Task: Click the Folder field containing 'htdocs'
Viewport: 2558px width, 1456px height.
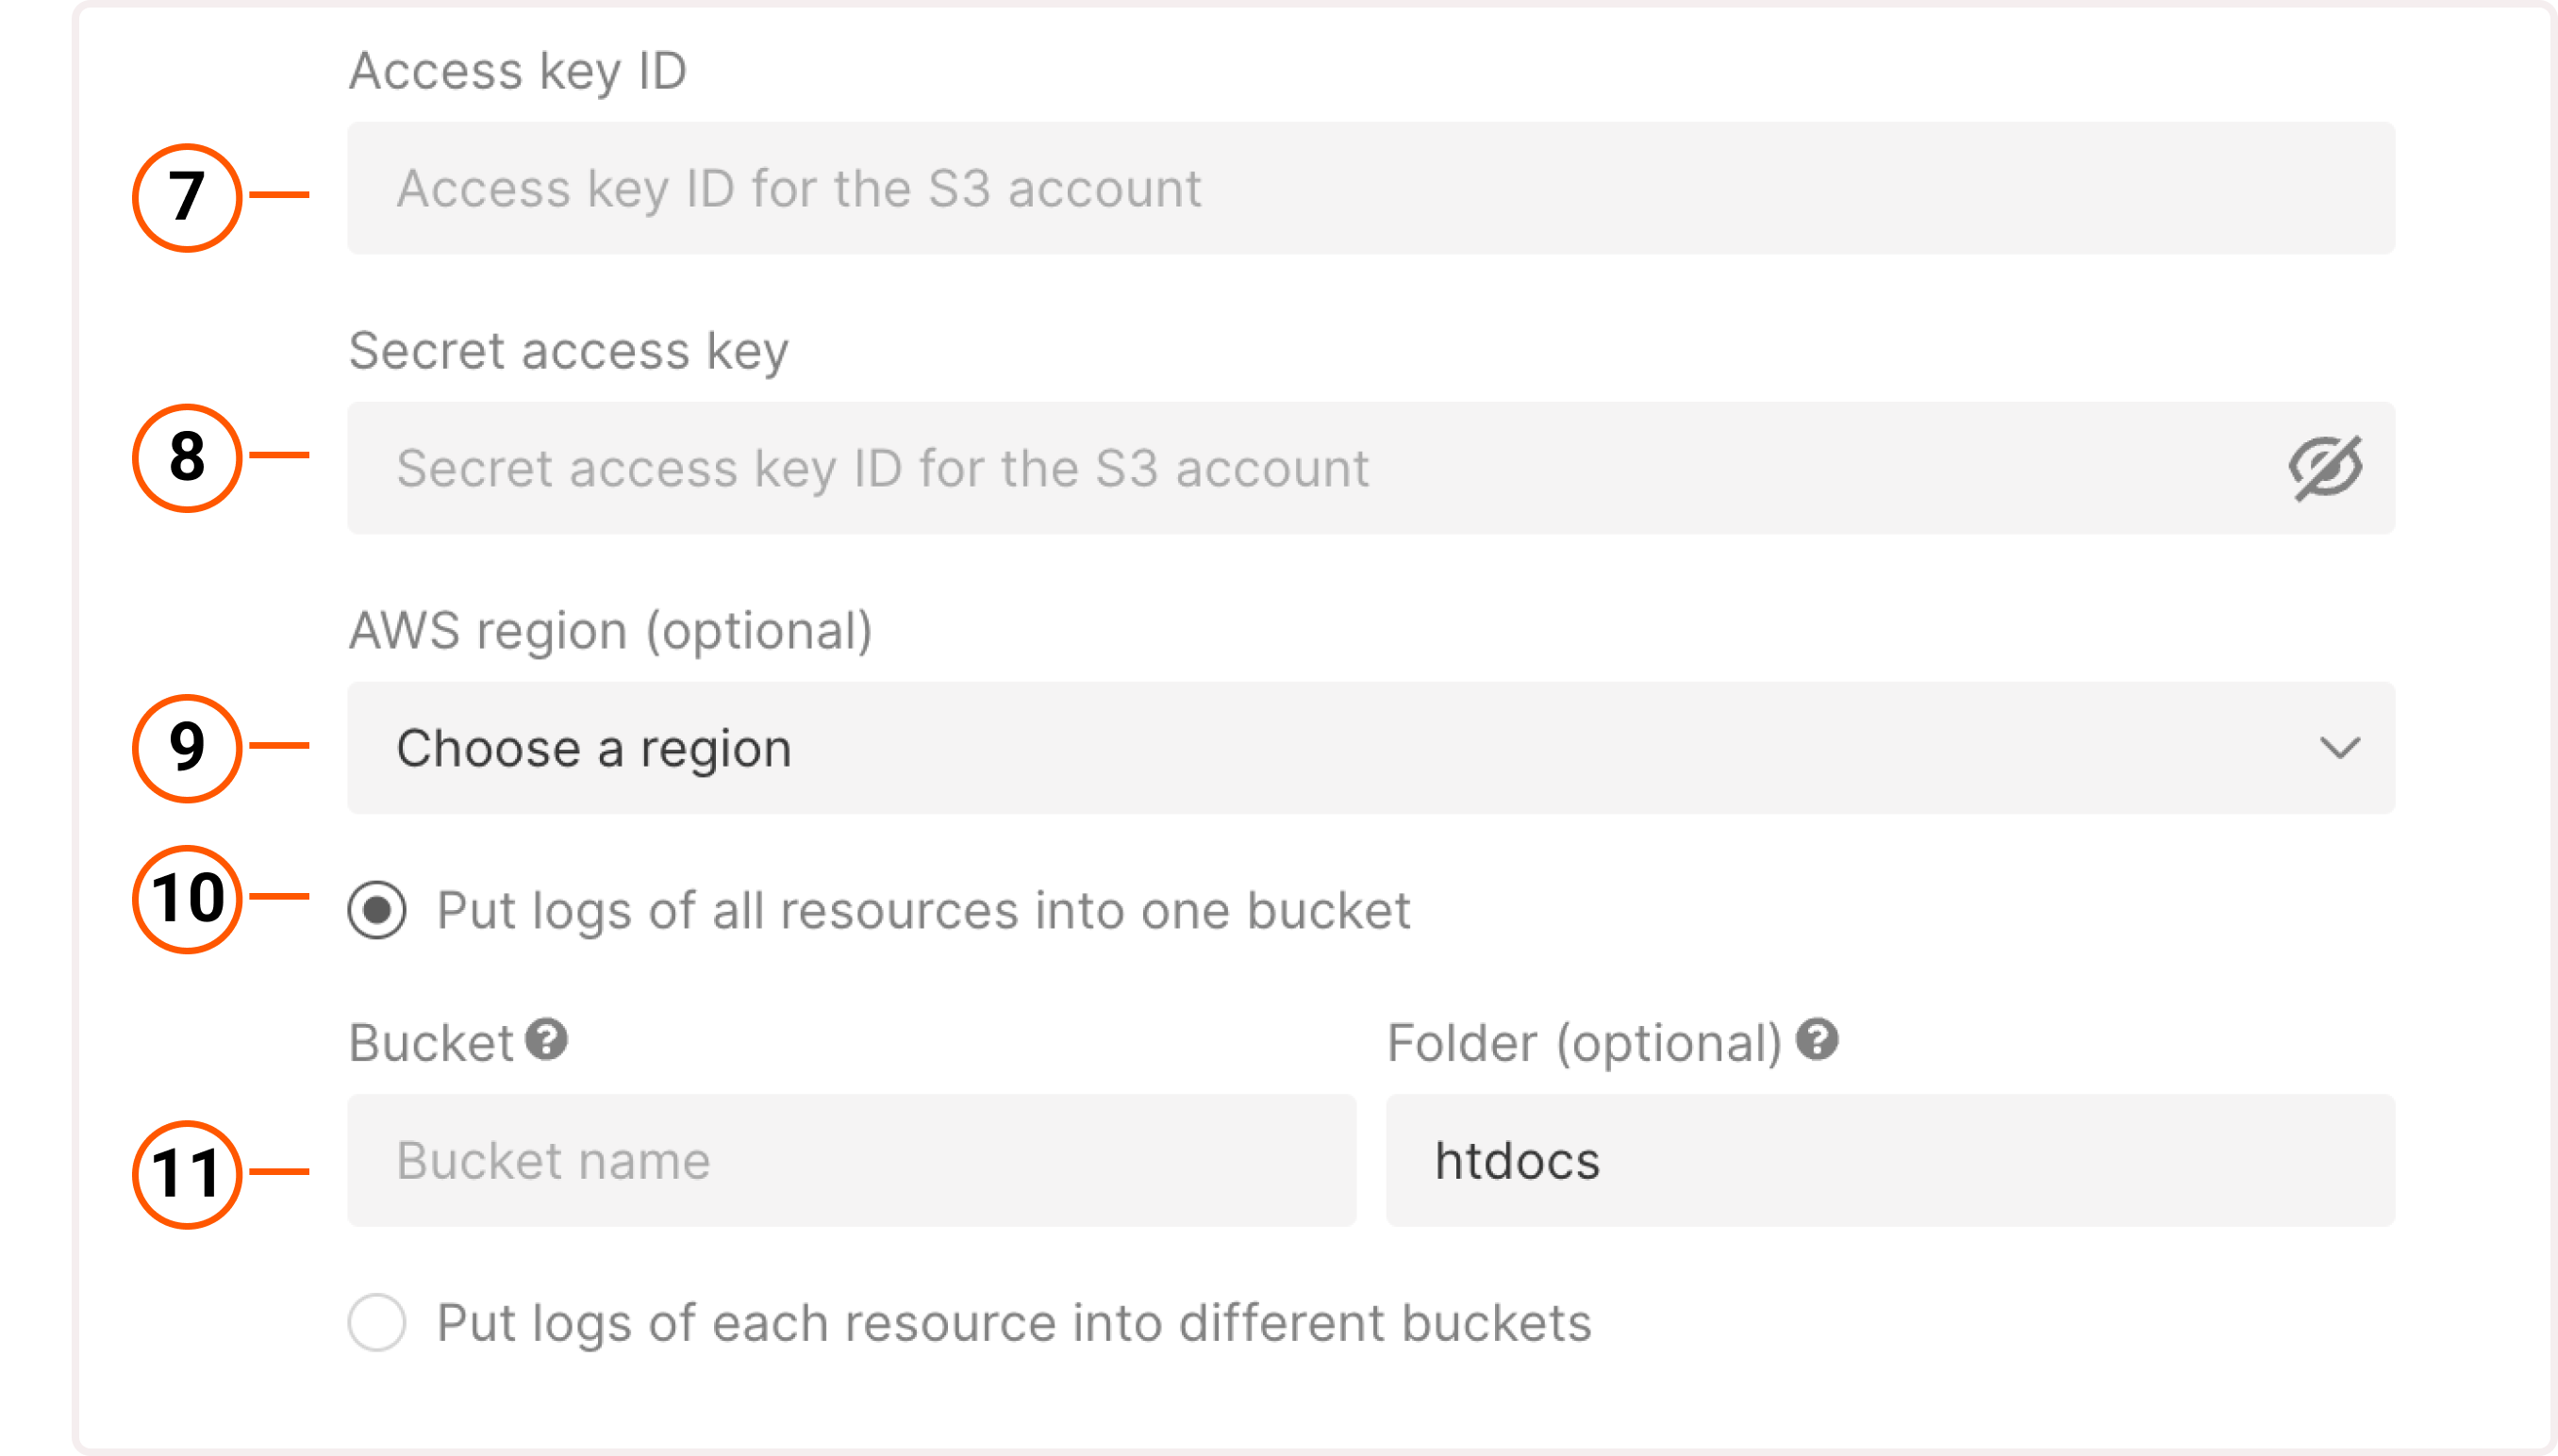Action: 1890,1160
